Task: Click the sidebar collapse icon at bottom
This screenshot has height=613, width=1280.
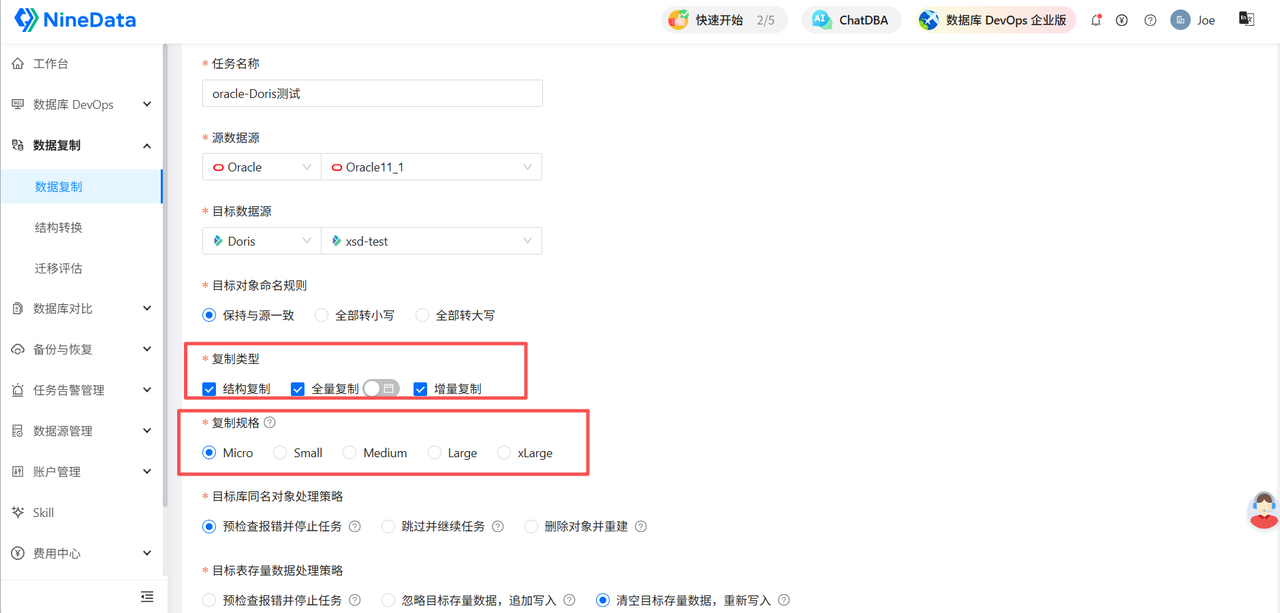Action: click(x=147, y=597)
